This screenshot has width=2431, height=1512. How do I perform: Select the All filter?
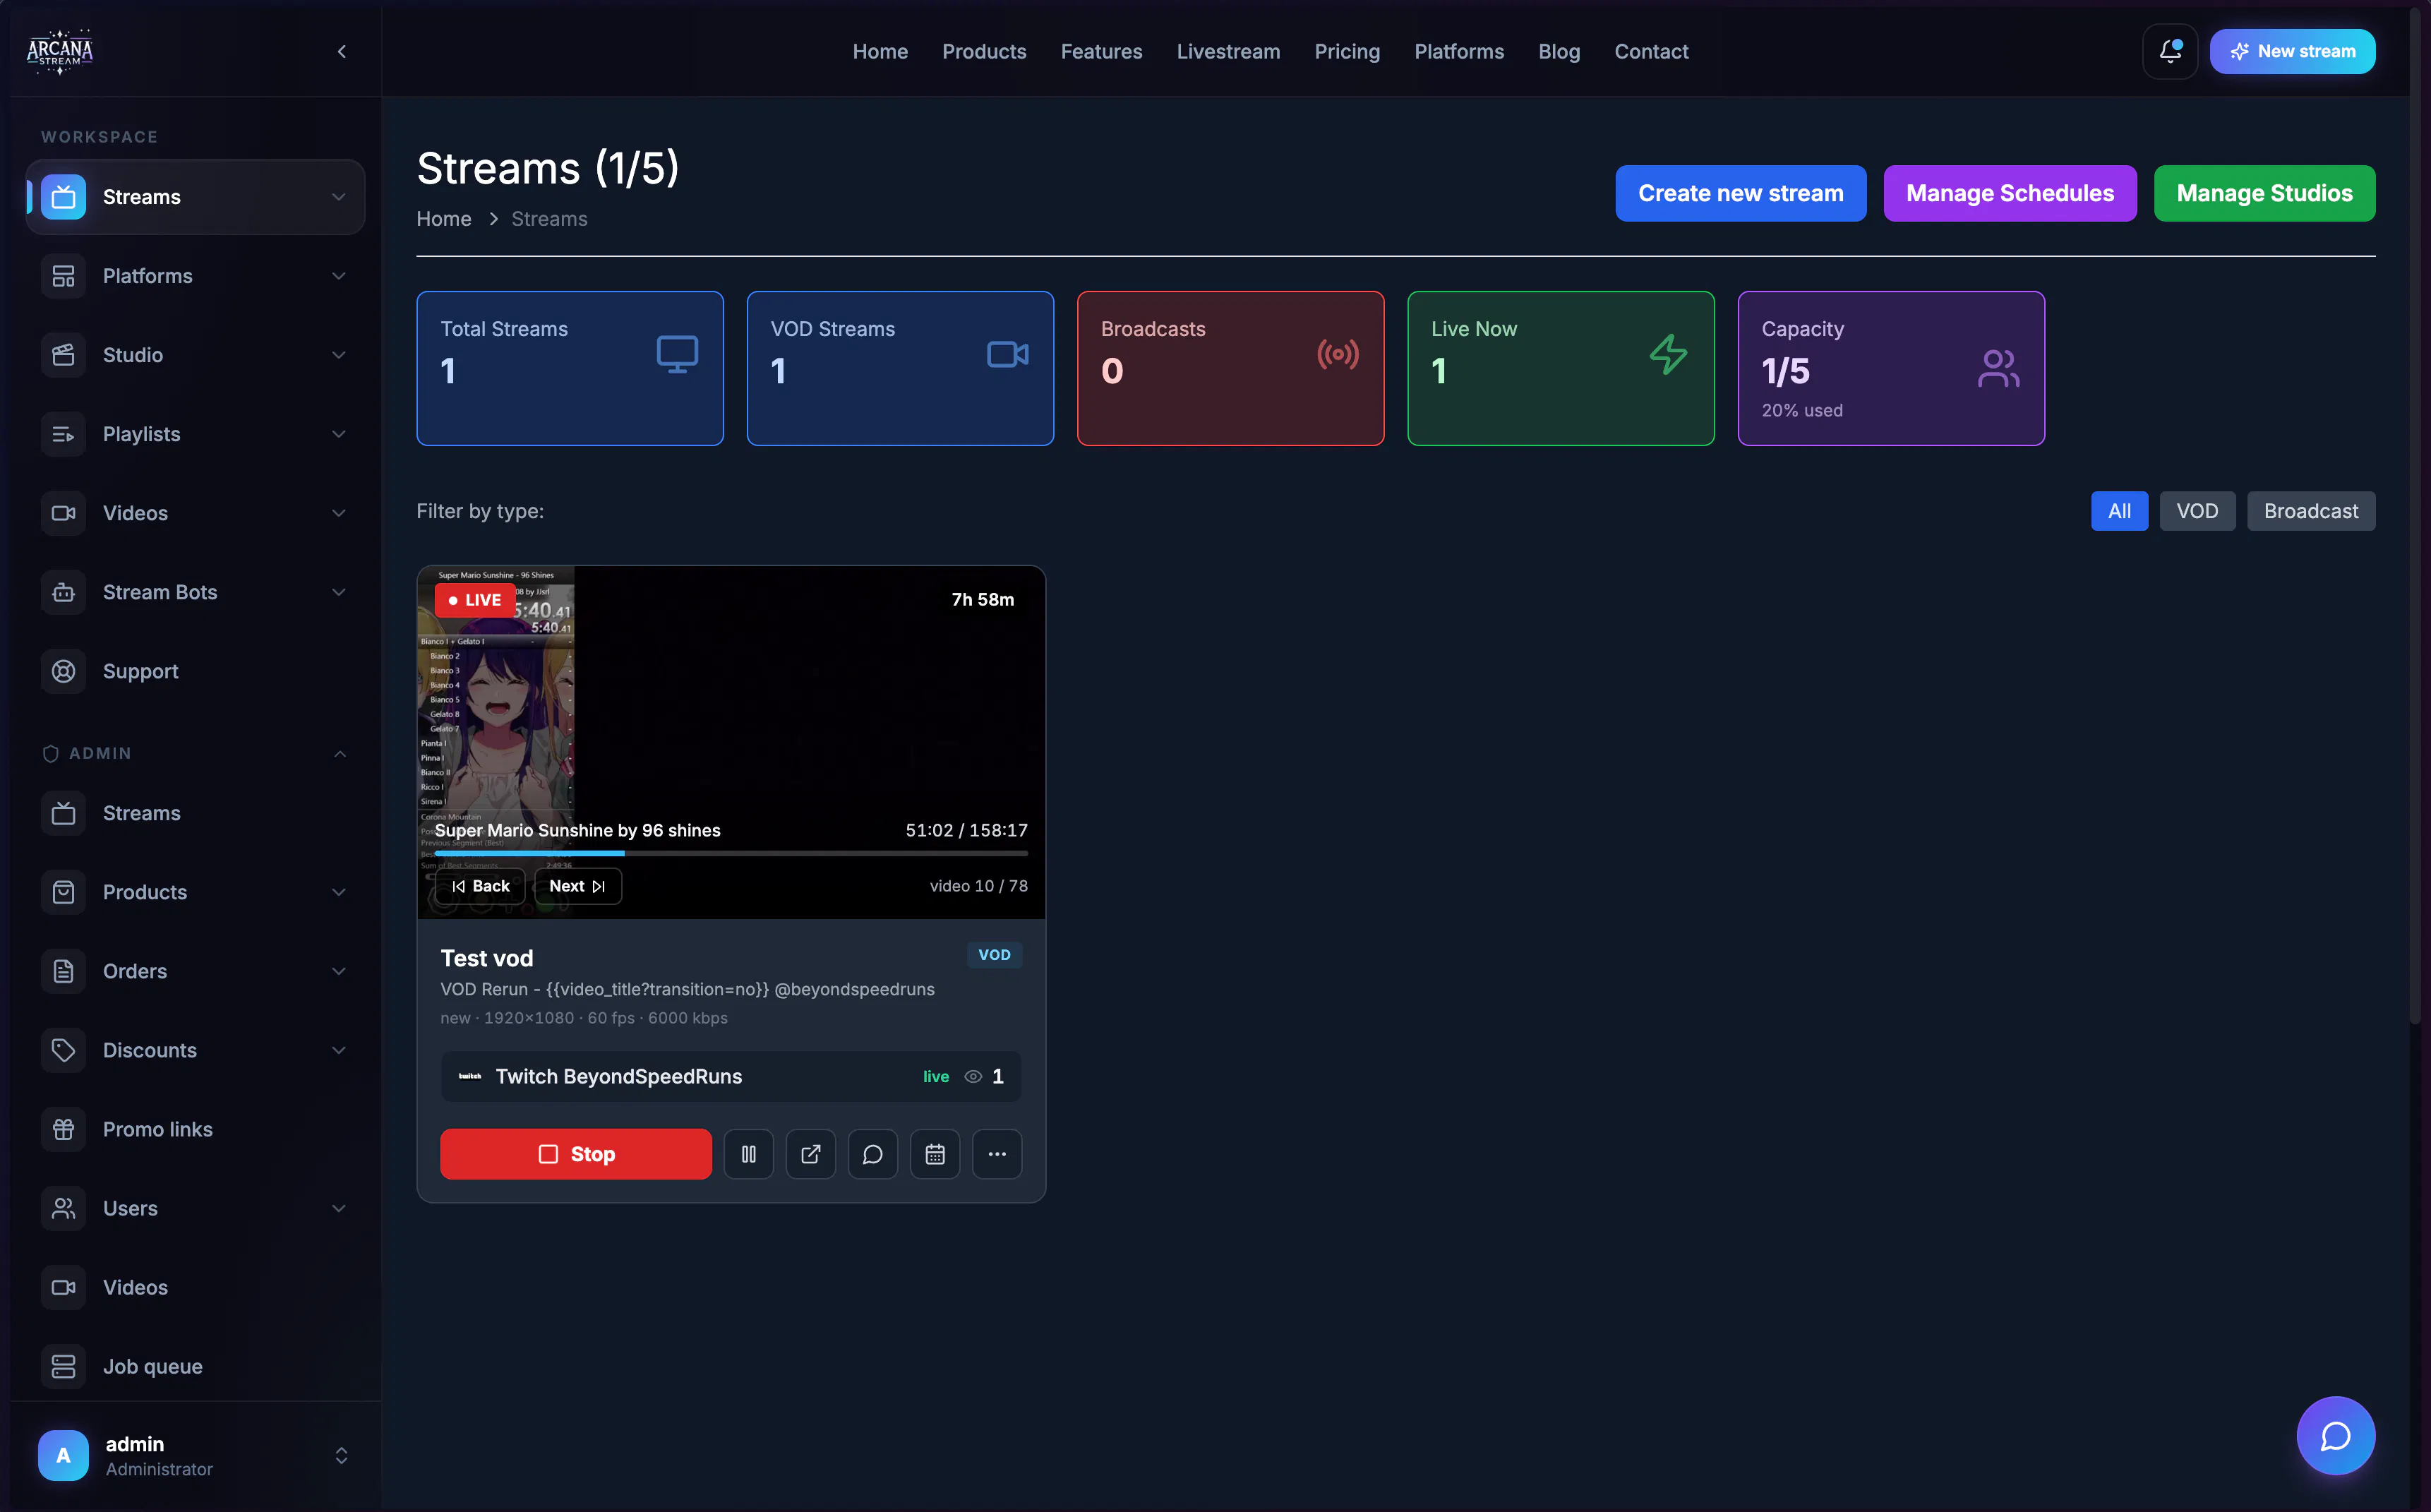point(2118,511)
